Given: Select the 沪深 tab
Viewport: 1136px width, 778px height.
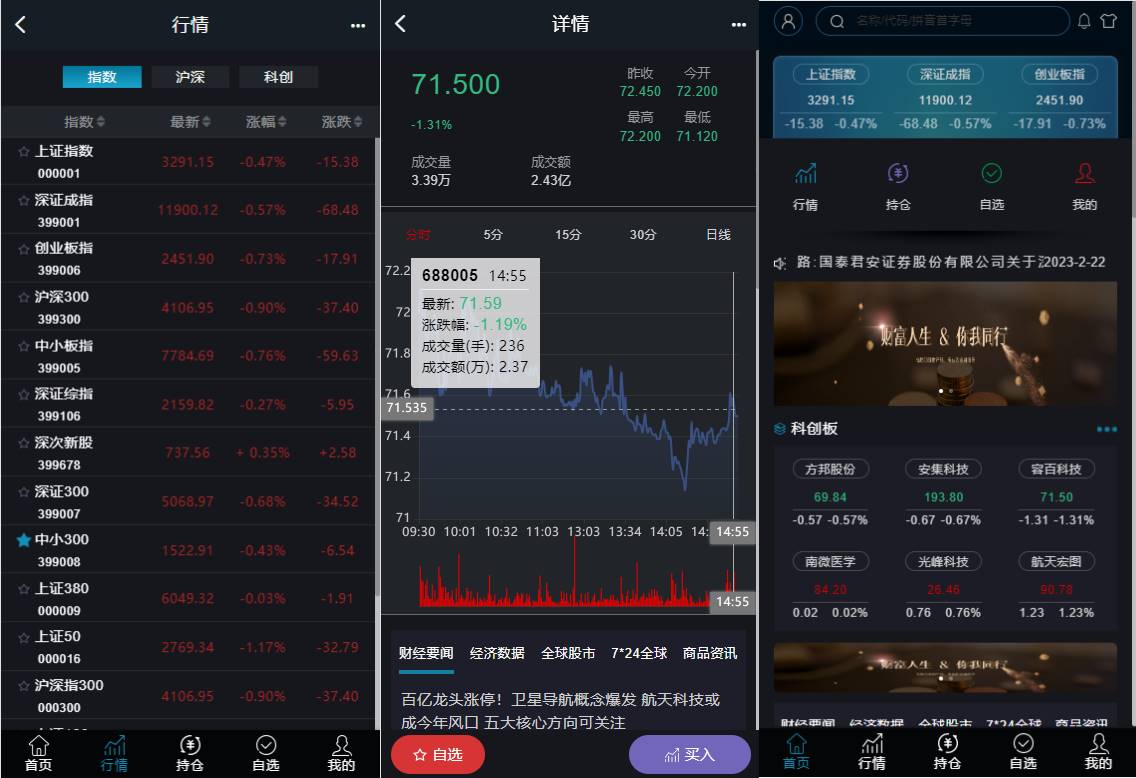Looking at the screenshot, I should 191,77.
